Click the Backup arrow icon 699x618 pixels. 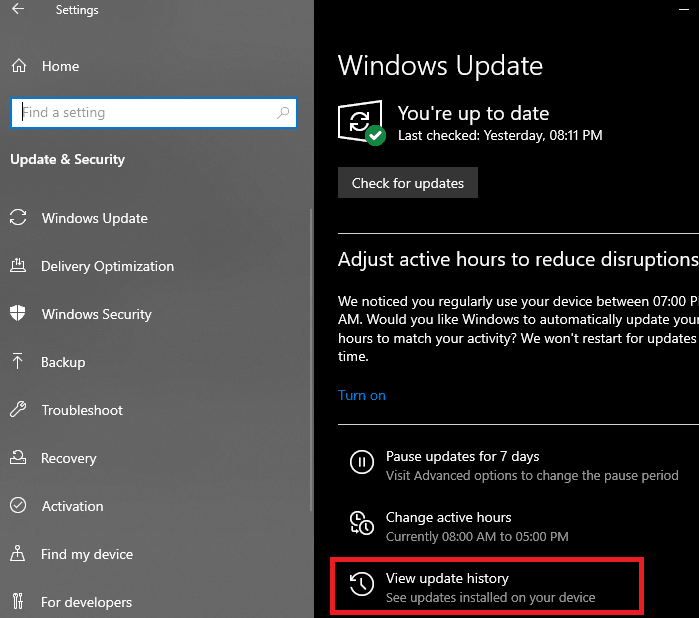coord(17,361)
